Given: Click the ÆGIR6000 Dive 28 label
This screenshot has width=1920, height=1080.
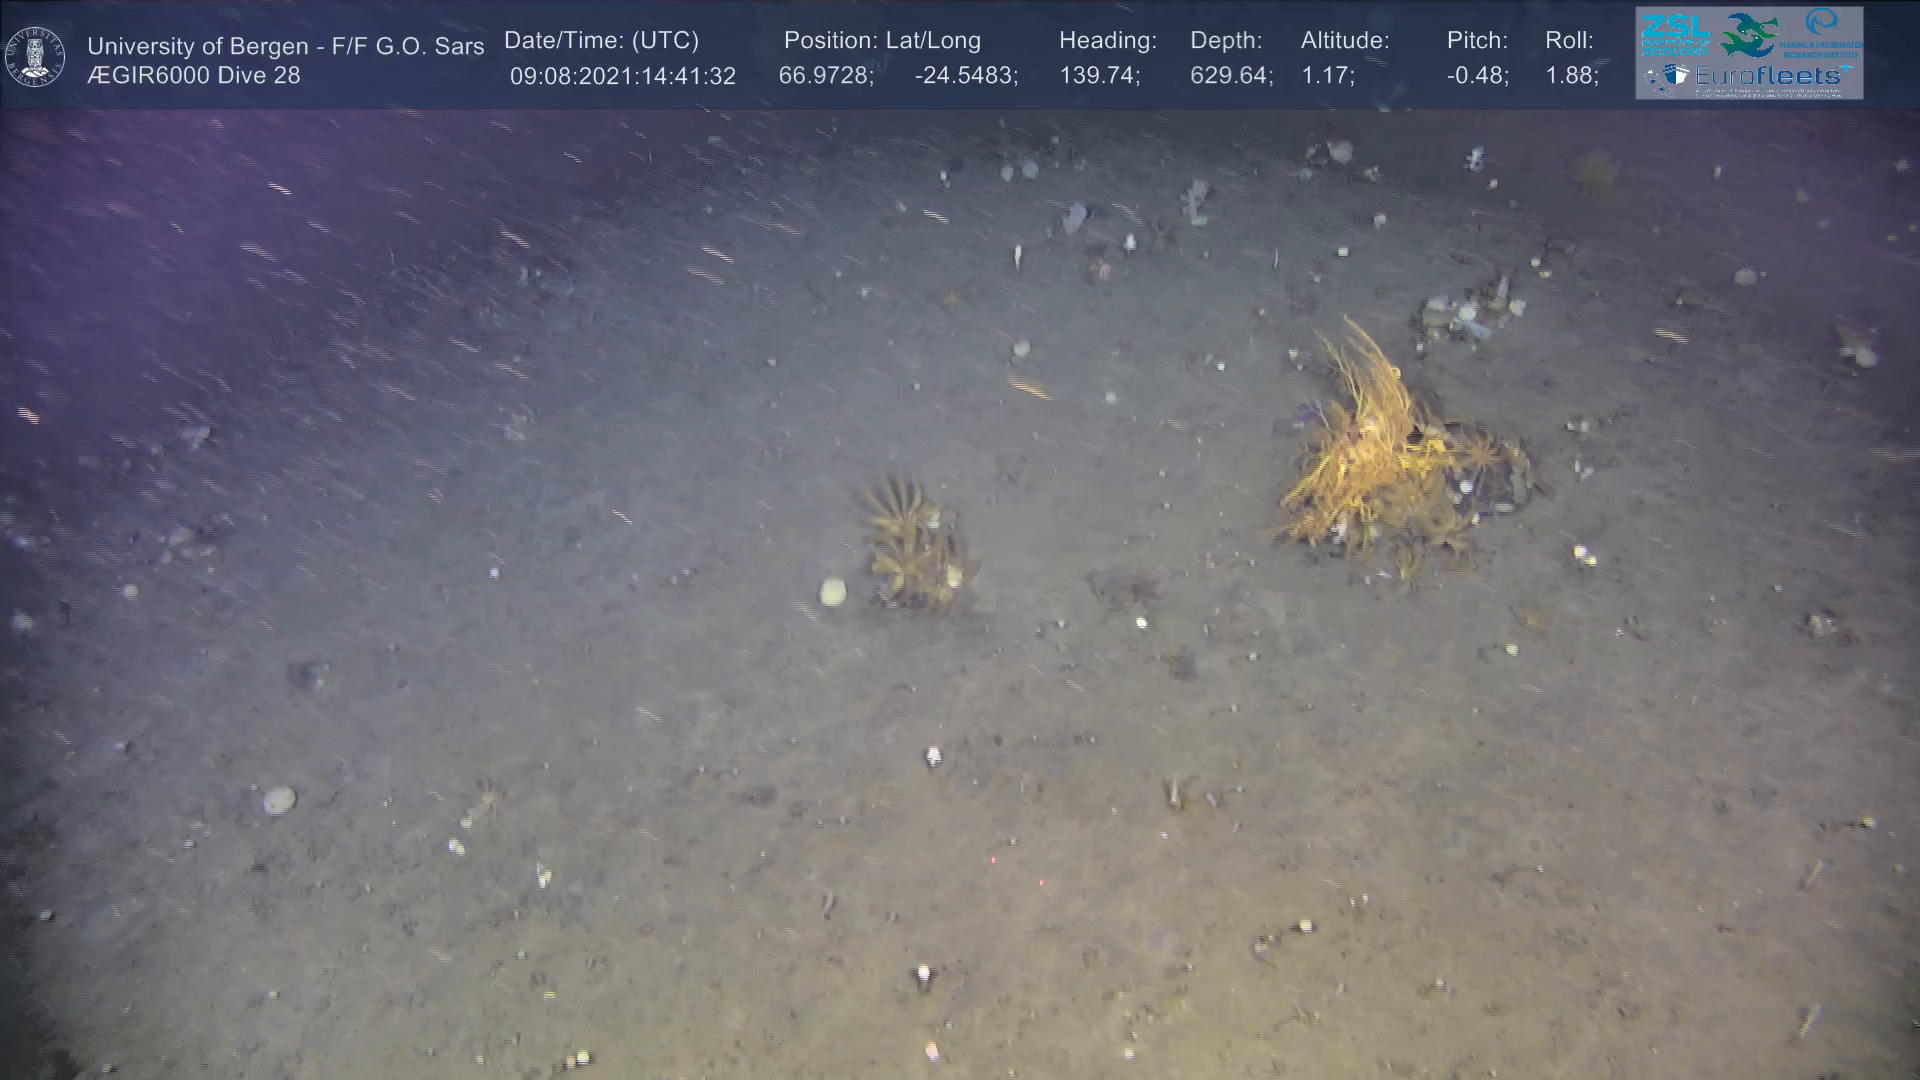Looking at the screenshot, I should coord(194,76).
